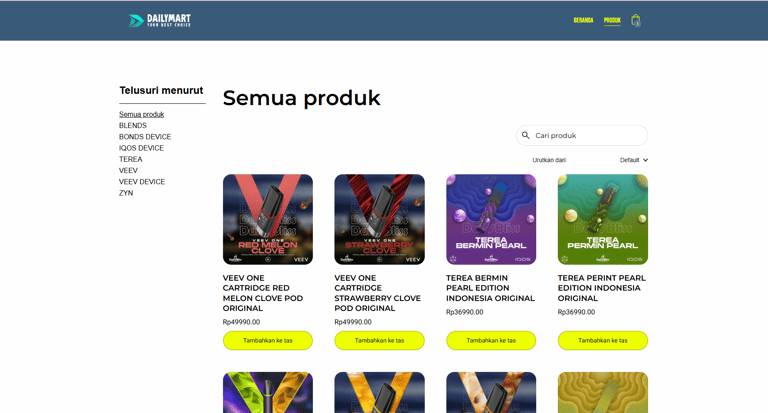Filter by IQOS DEVICE category

click(x=141, y=148)
